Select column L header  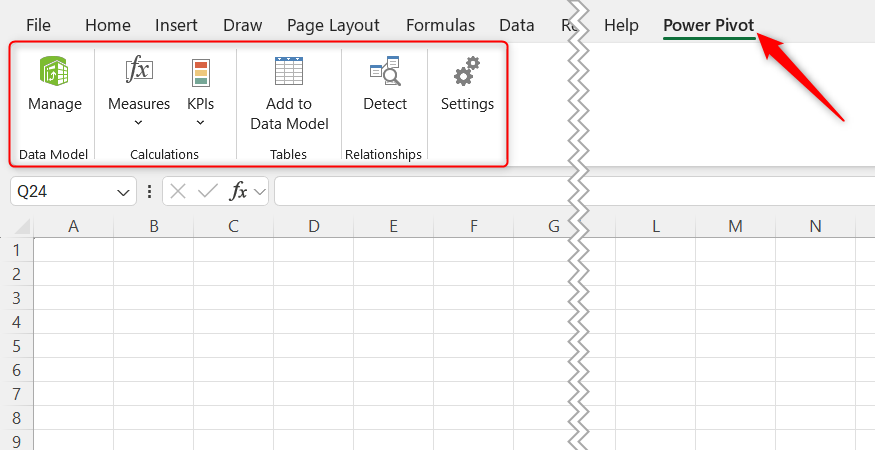pyautogui.click(x=655, y=226)
